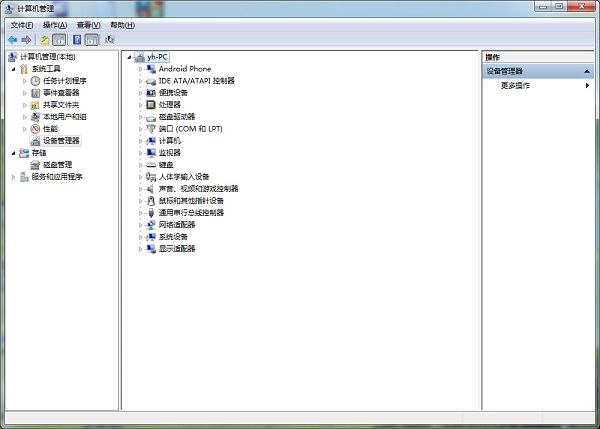
Task: Click the blue help toolbar icon
Action: 76,39
